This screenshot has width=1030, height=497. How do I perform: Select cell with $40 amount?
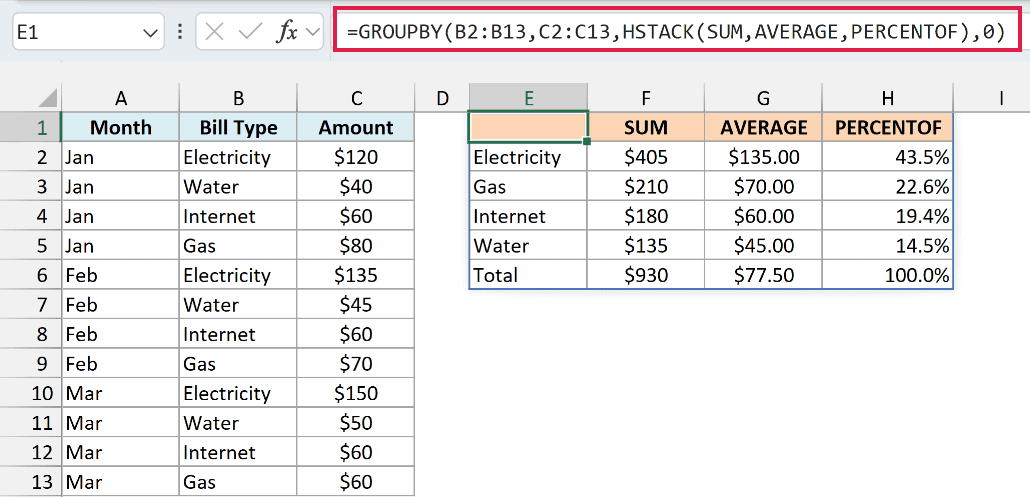356,186
